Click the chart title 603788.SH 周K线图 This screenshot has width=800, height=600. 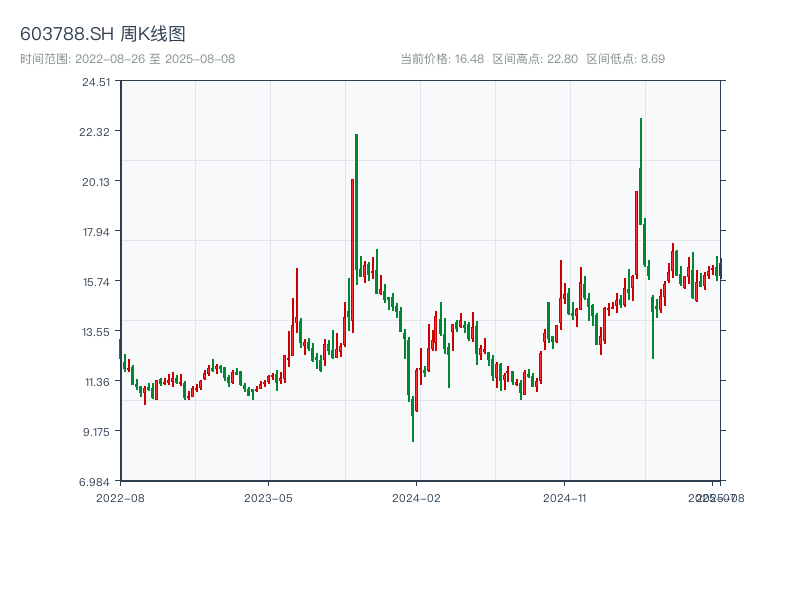103,35
